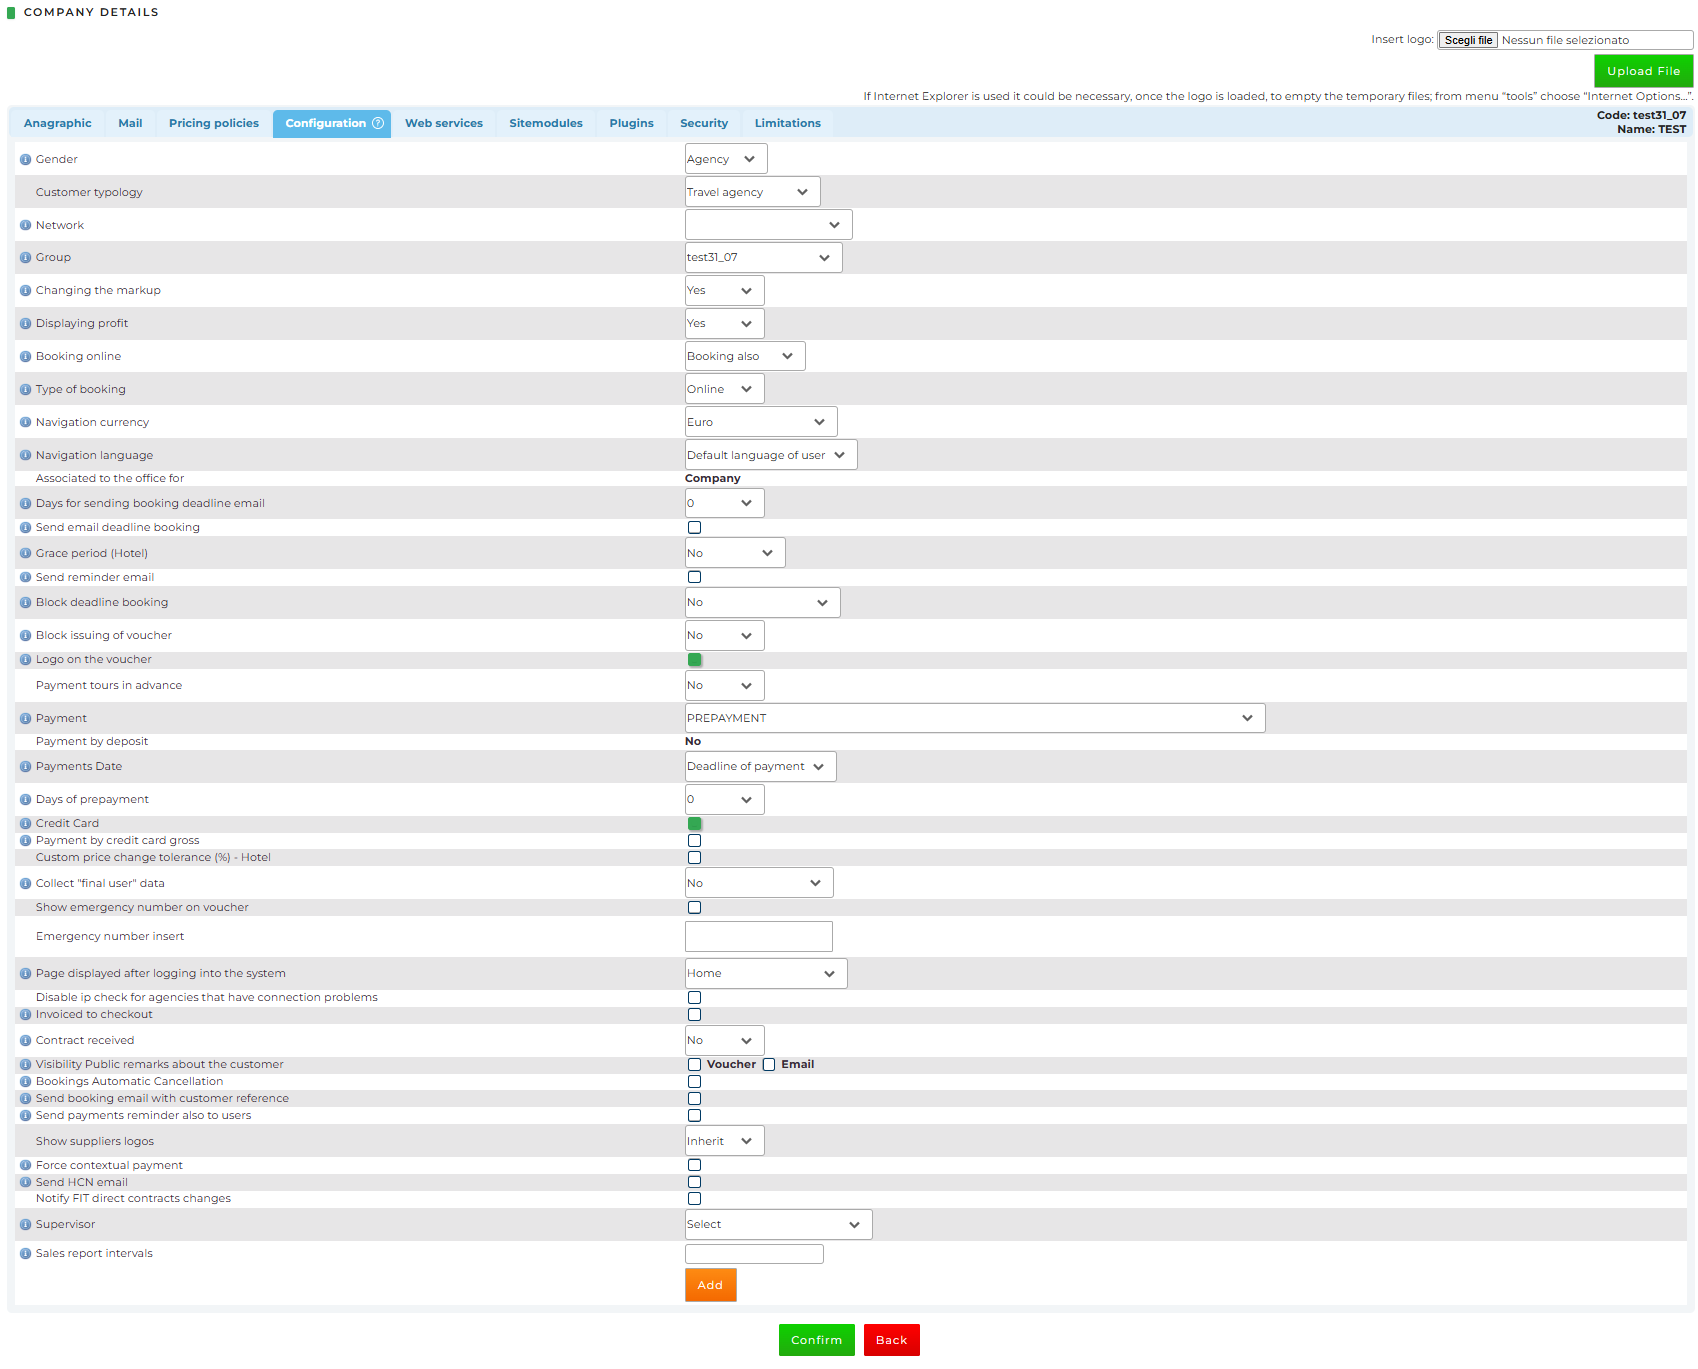Screen dimensions: 1698x1369
Task: Open the Security tab
Action: (x=703, y=124)
